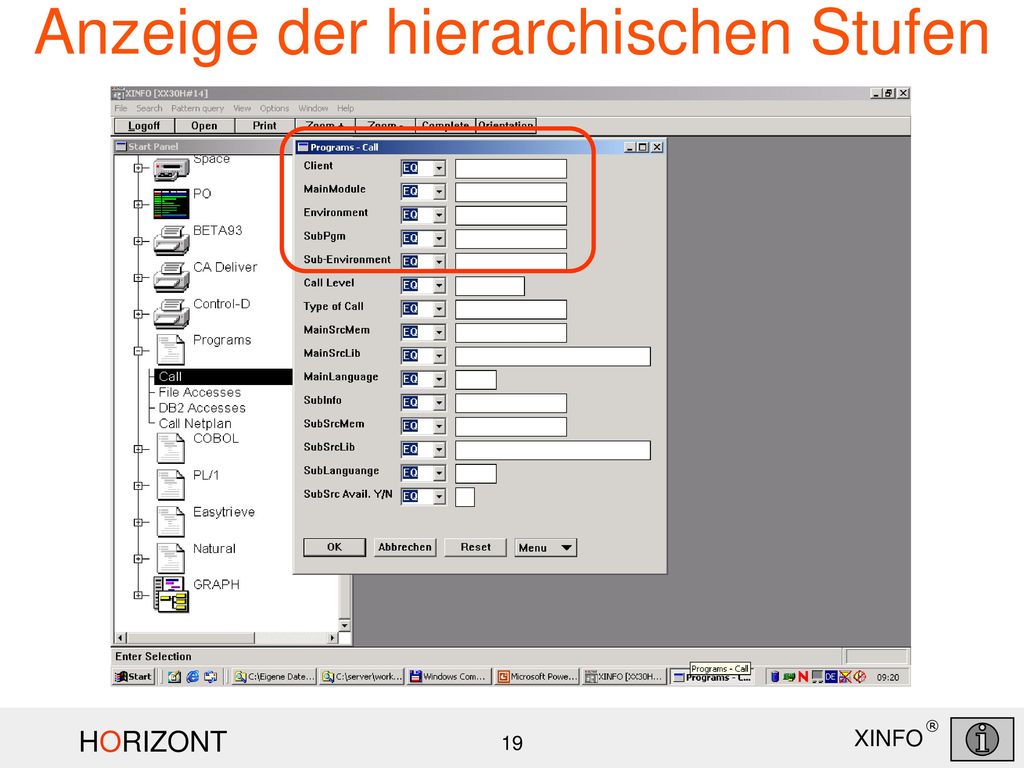Click the SubSrcLib value input field

pyautogui.click(x=552, y=450)
